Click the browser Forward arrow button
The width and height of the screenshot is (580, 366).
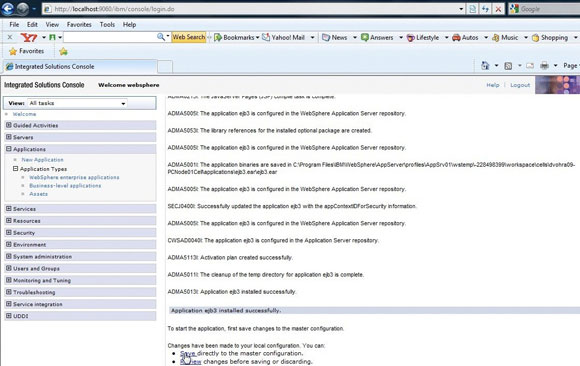point(22,9)
